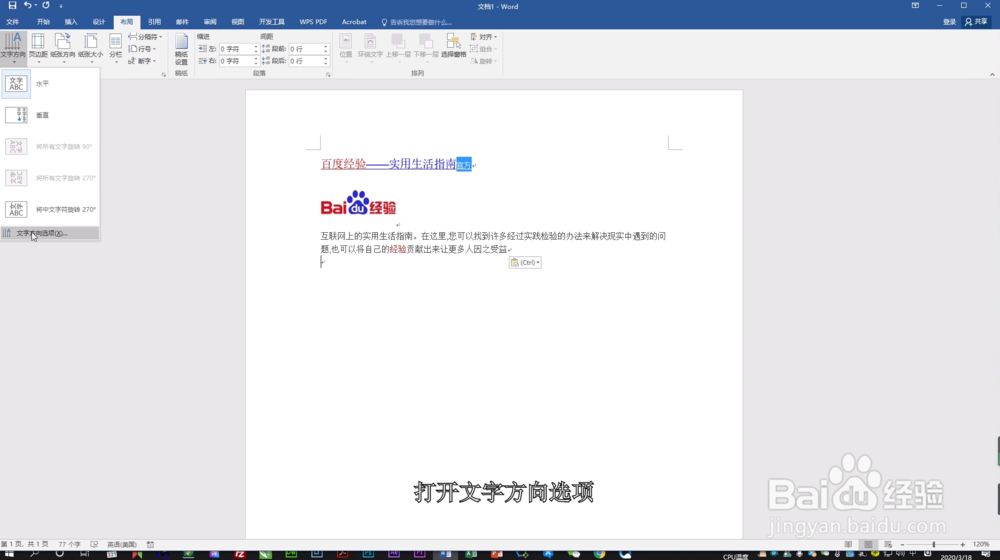
Task: Increase the right indent stepper
Action: point(256,59)
